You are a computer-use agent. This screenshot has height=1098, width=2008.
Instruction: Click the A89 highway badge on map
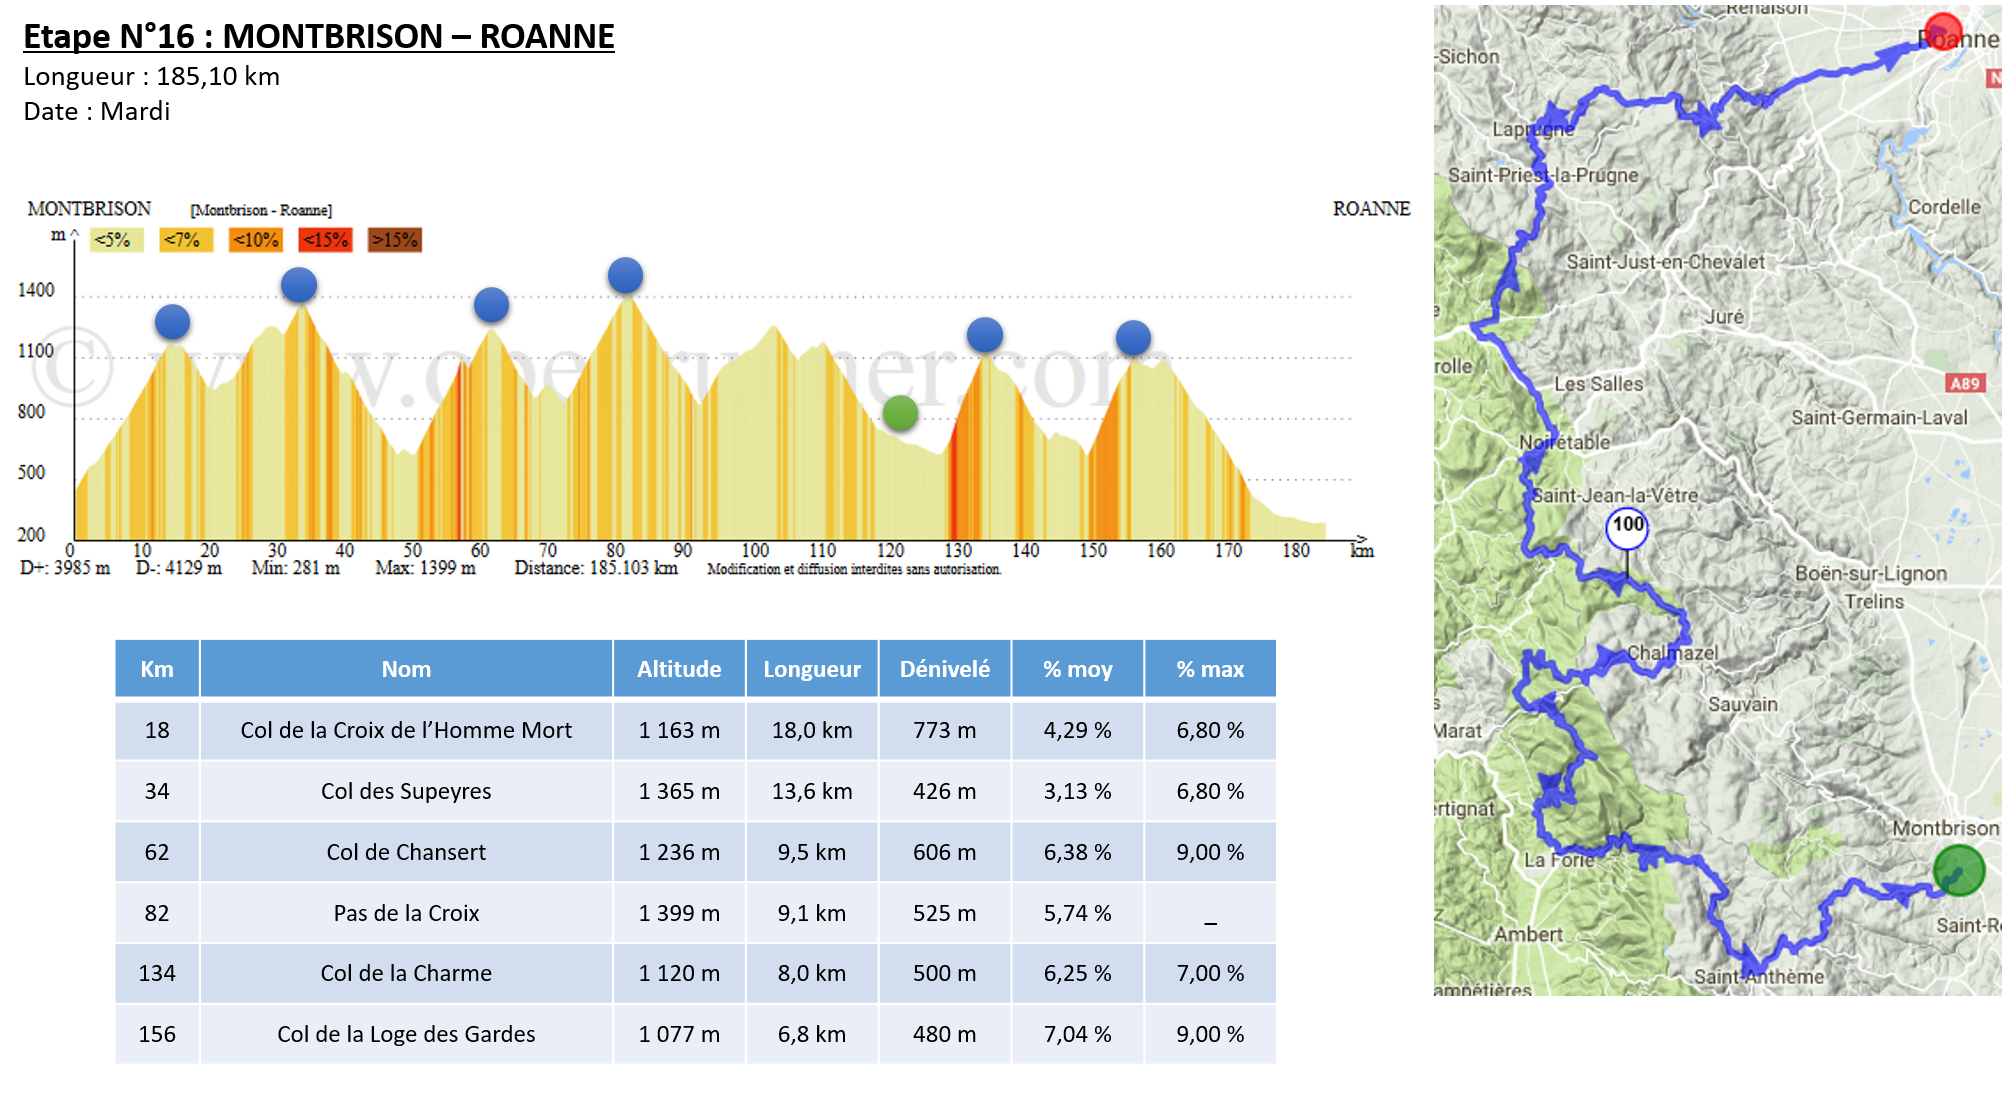coord(1964,383)
